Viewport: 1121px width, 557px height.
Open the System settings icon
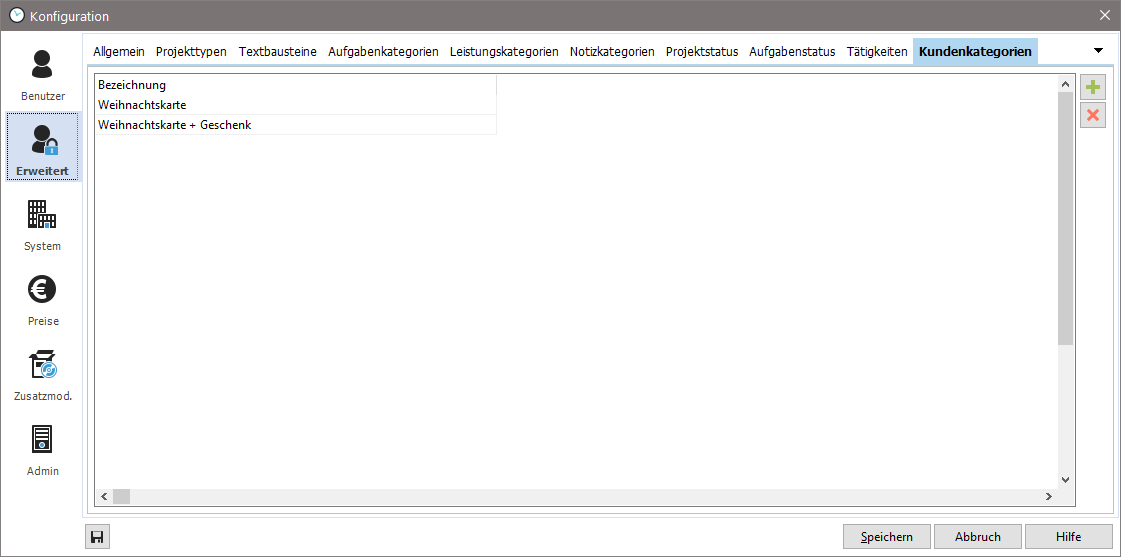pyautogui.click(x=42, y=215)
